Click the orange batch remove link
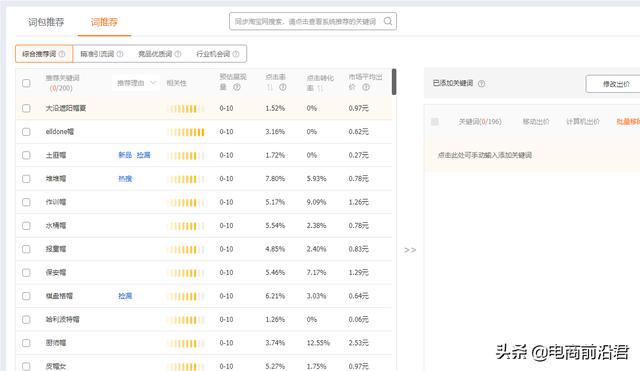The width and height of the screenshot is (640, 371). click(x=628, y=122)
